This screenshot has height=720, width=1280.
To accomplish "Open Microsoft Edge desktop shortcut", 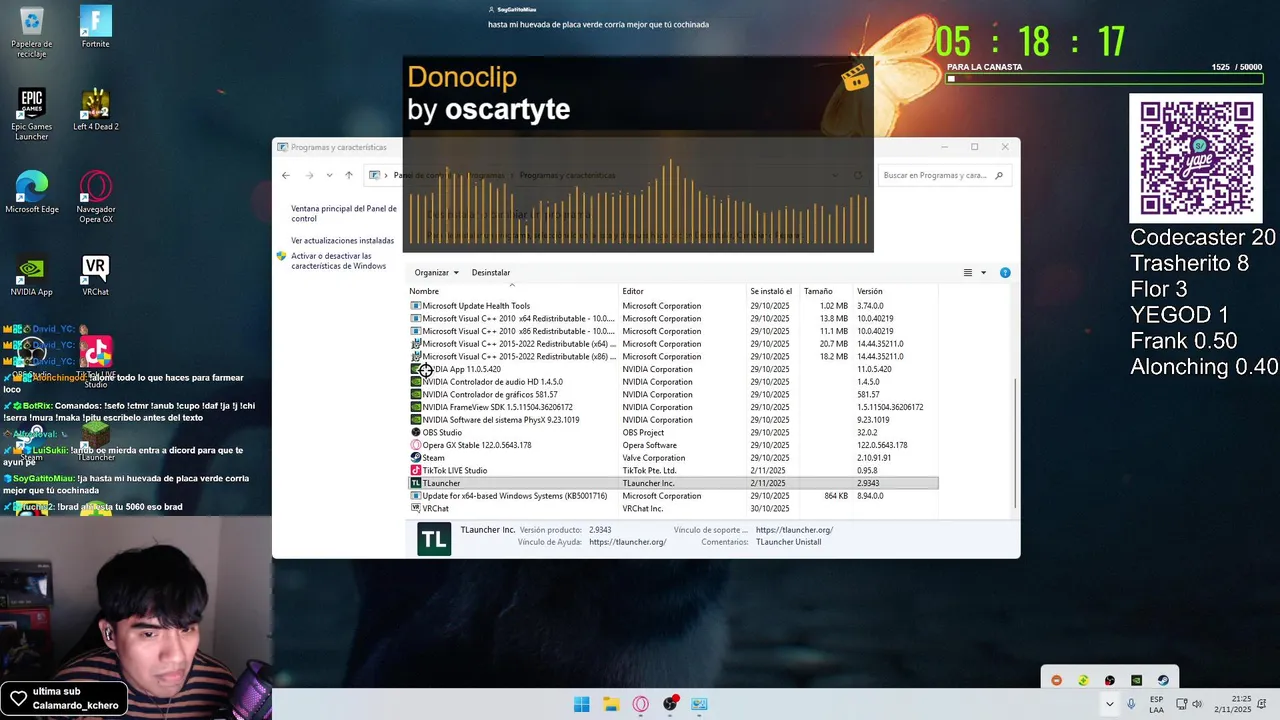I will 31,192.
